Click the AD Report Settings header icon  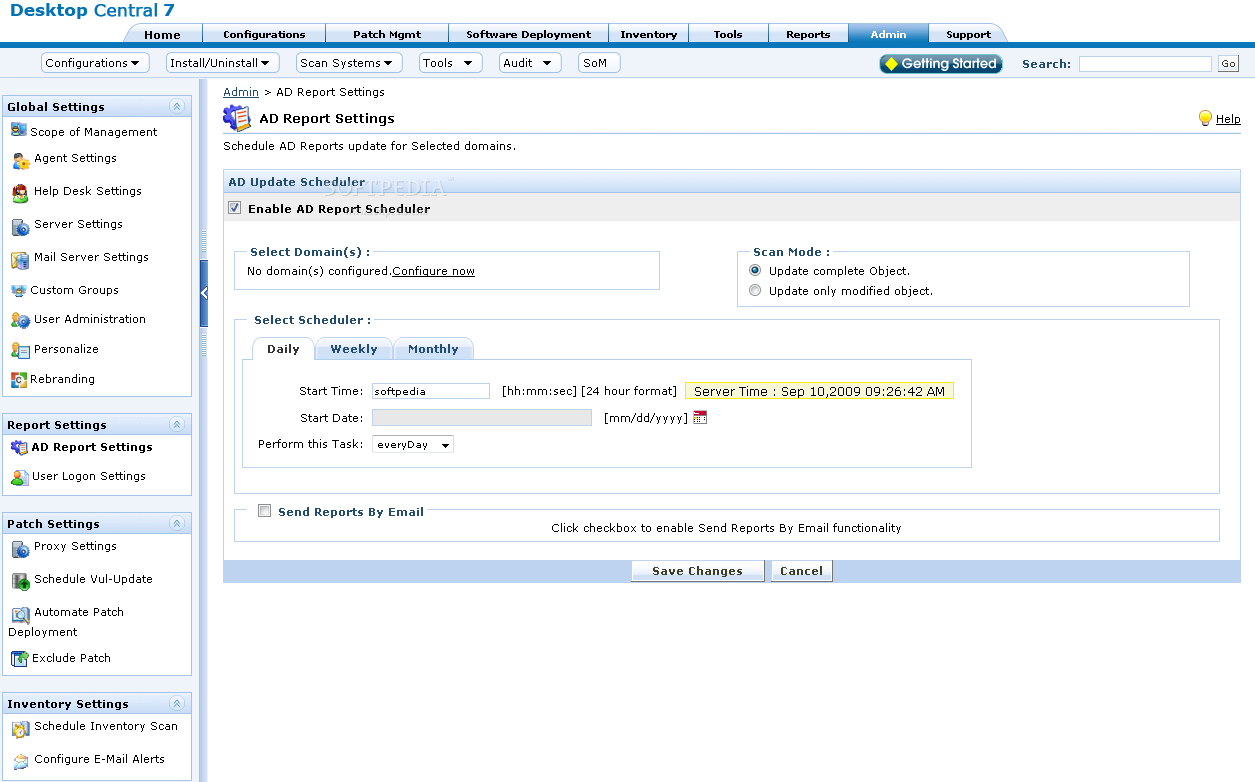click(x=237, y=118)
